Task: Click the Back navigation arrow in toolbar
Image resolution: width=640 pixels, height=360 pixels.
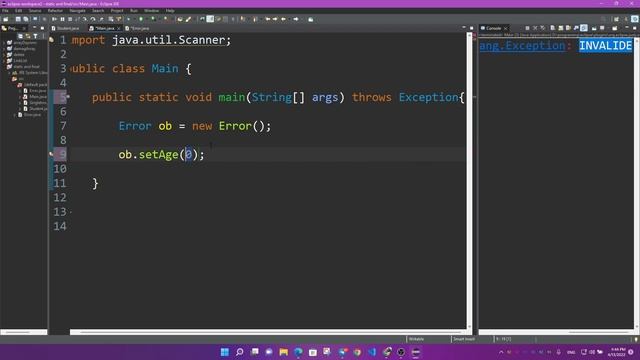Action: (x=283, y=19)
